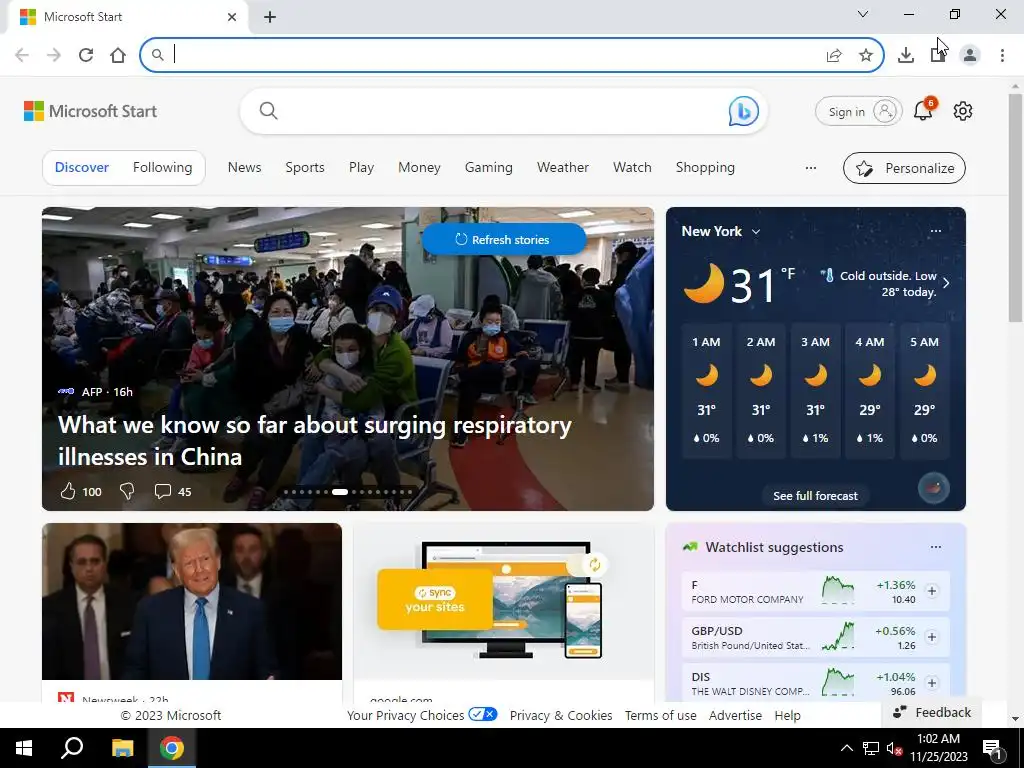
Task: Bookmark this page with the star icon
Action: (866, 56)
